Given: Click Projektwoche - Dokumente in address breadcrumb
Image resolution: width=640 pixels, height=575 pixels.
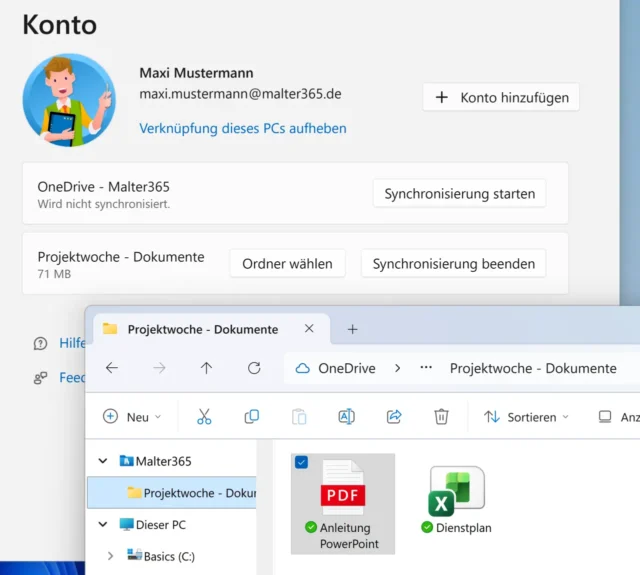Looking at the screenshot, I should click(x=533, y=369).
